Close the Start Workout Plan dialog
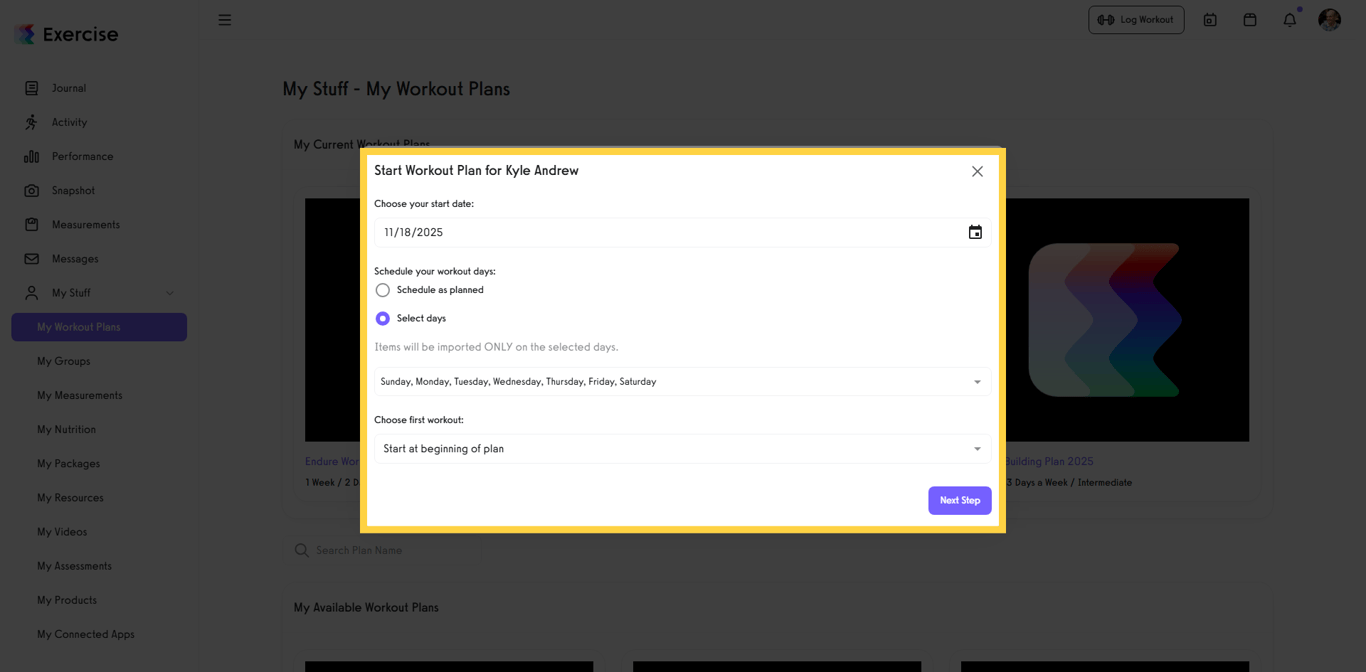This screenshot has width=1366, height=672. click(977, 172)
